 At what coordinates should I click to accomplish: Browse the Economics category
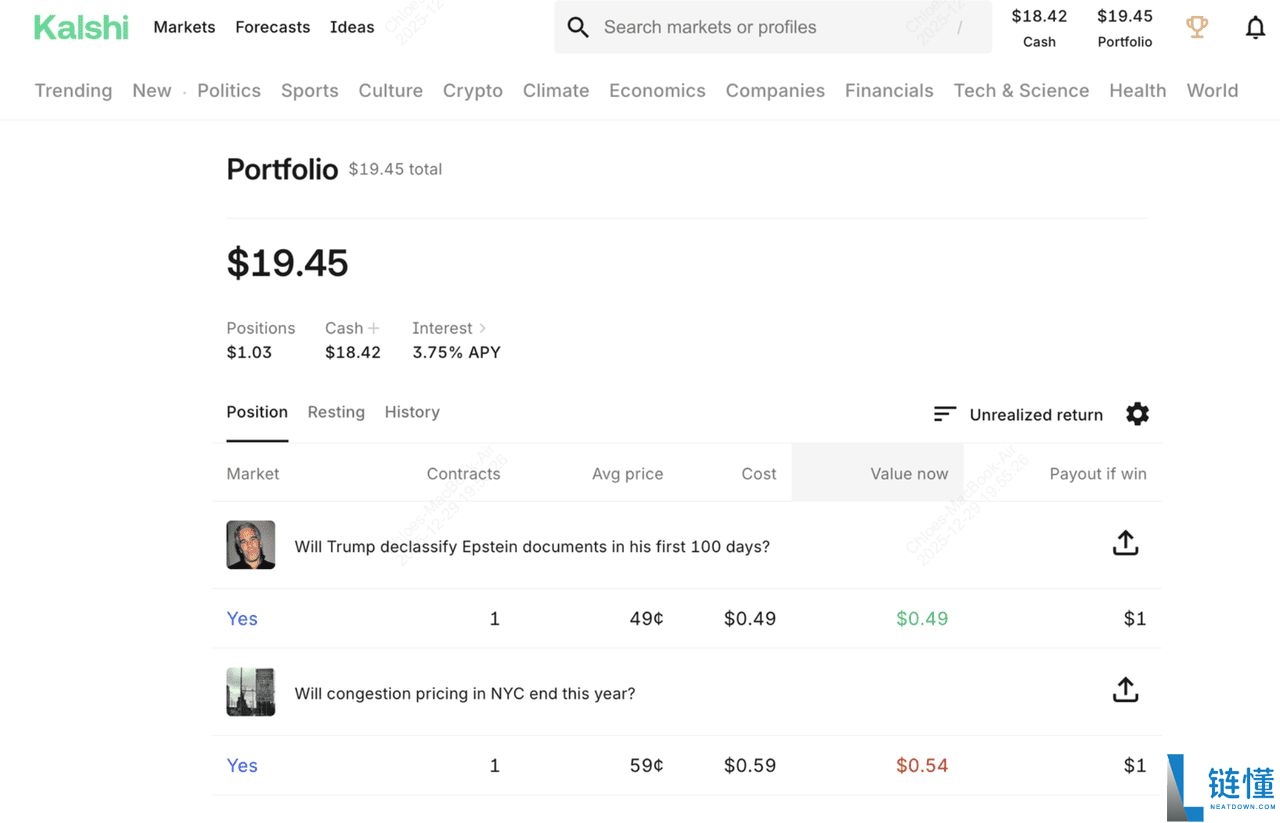(x=657, y=90)
